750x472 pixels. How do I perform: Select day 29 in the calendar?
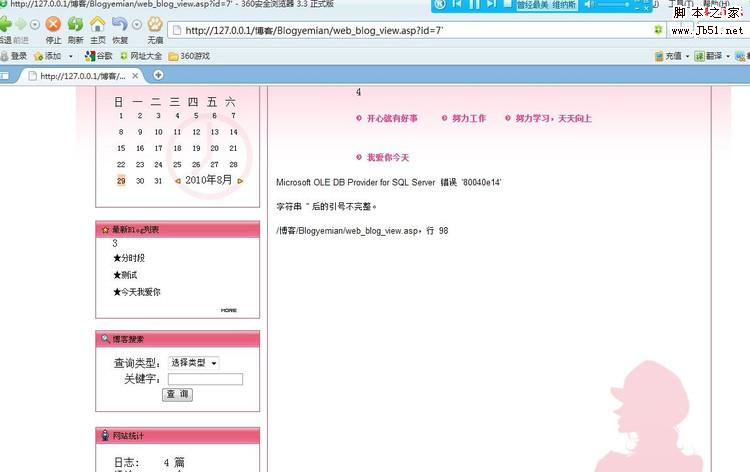point(121,181)
